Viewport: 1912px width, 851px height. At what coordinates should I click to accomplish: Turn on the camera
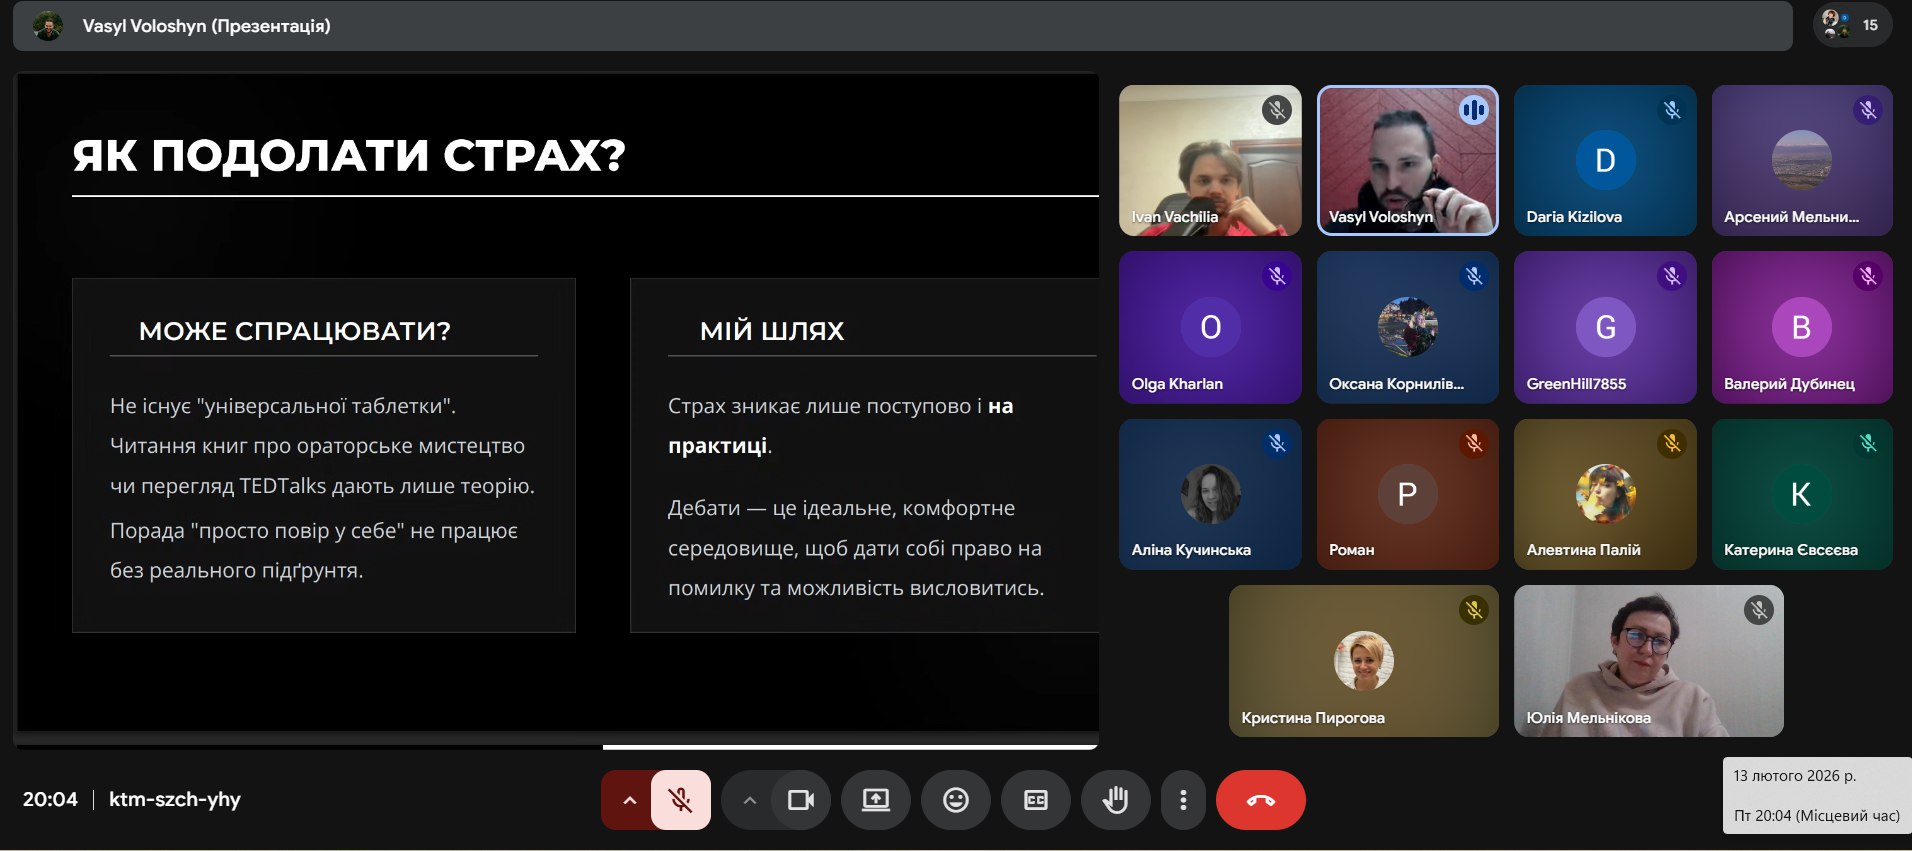click(800, 800)
